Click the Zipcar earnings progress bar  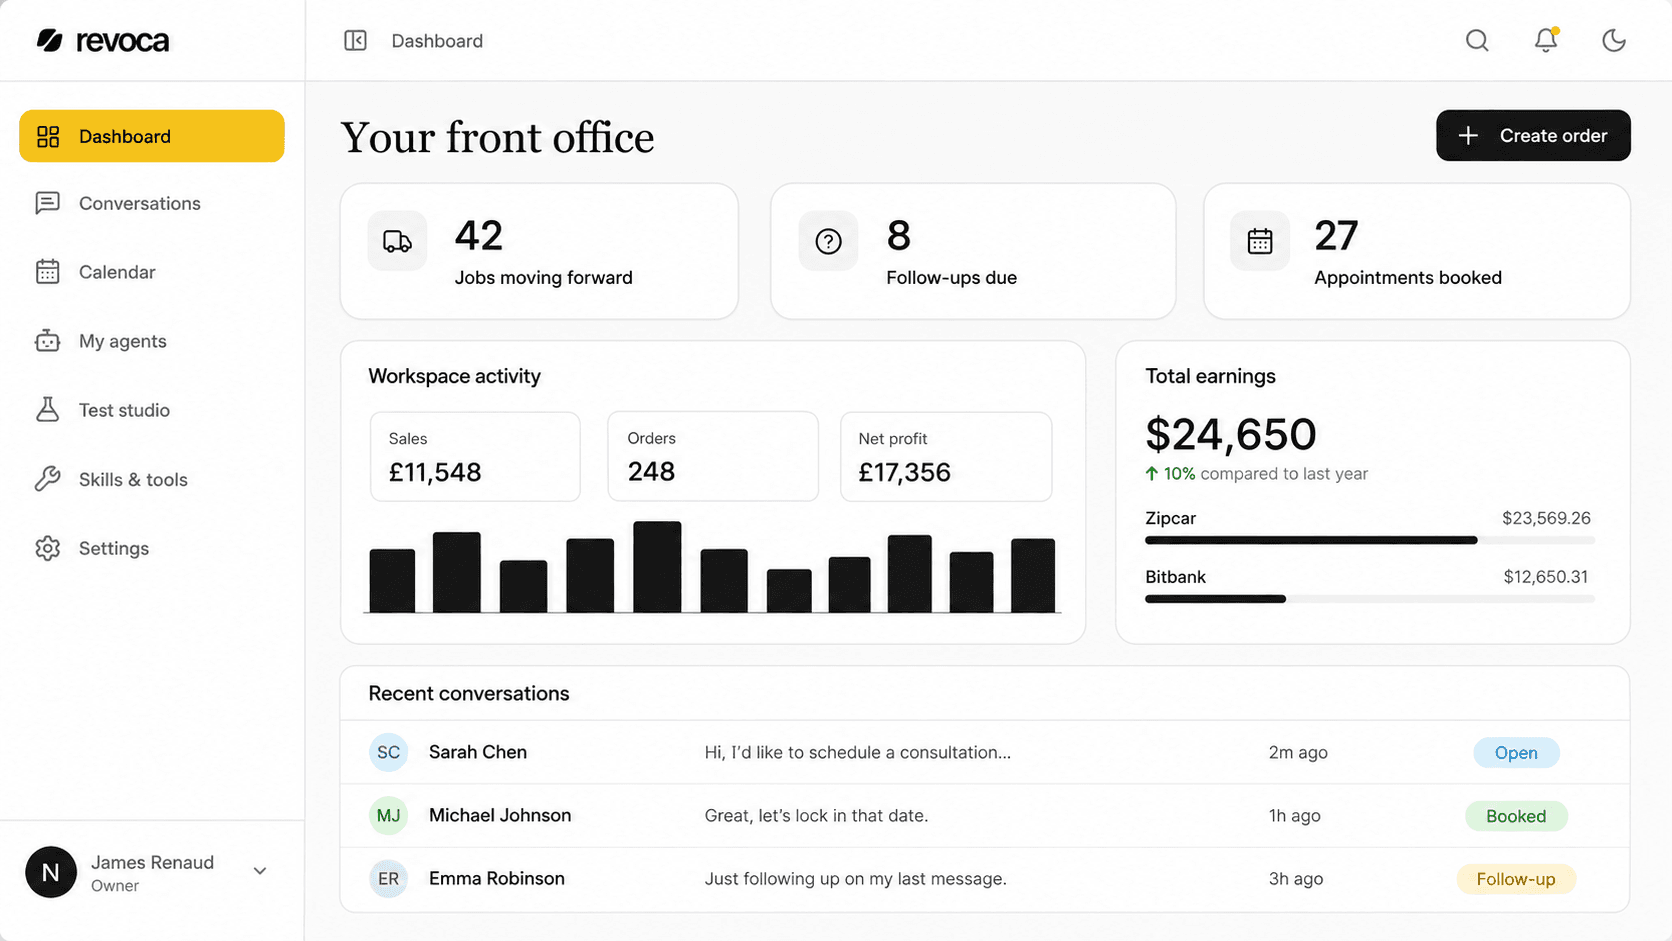pos(1370,540)
